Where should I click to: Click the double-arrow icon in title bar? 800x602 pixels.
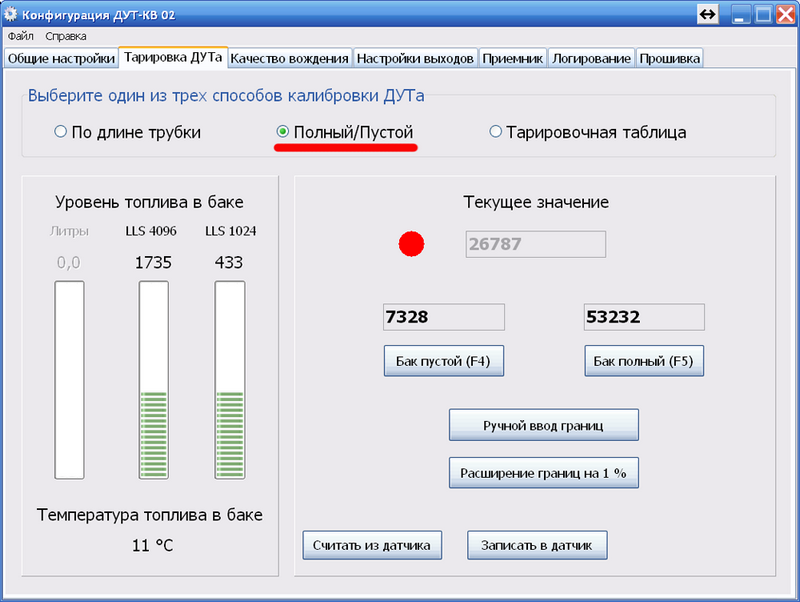coord(708,14)
